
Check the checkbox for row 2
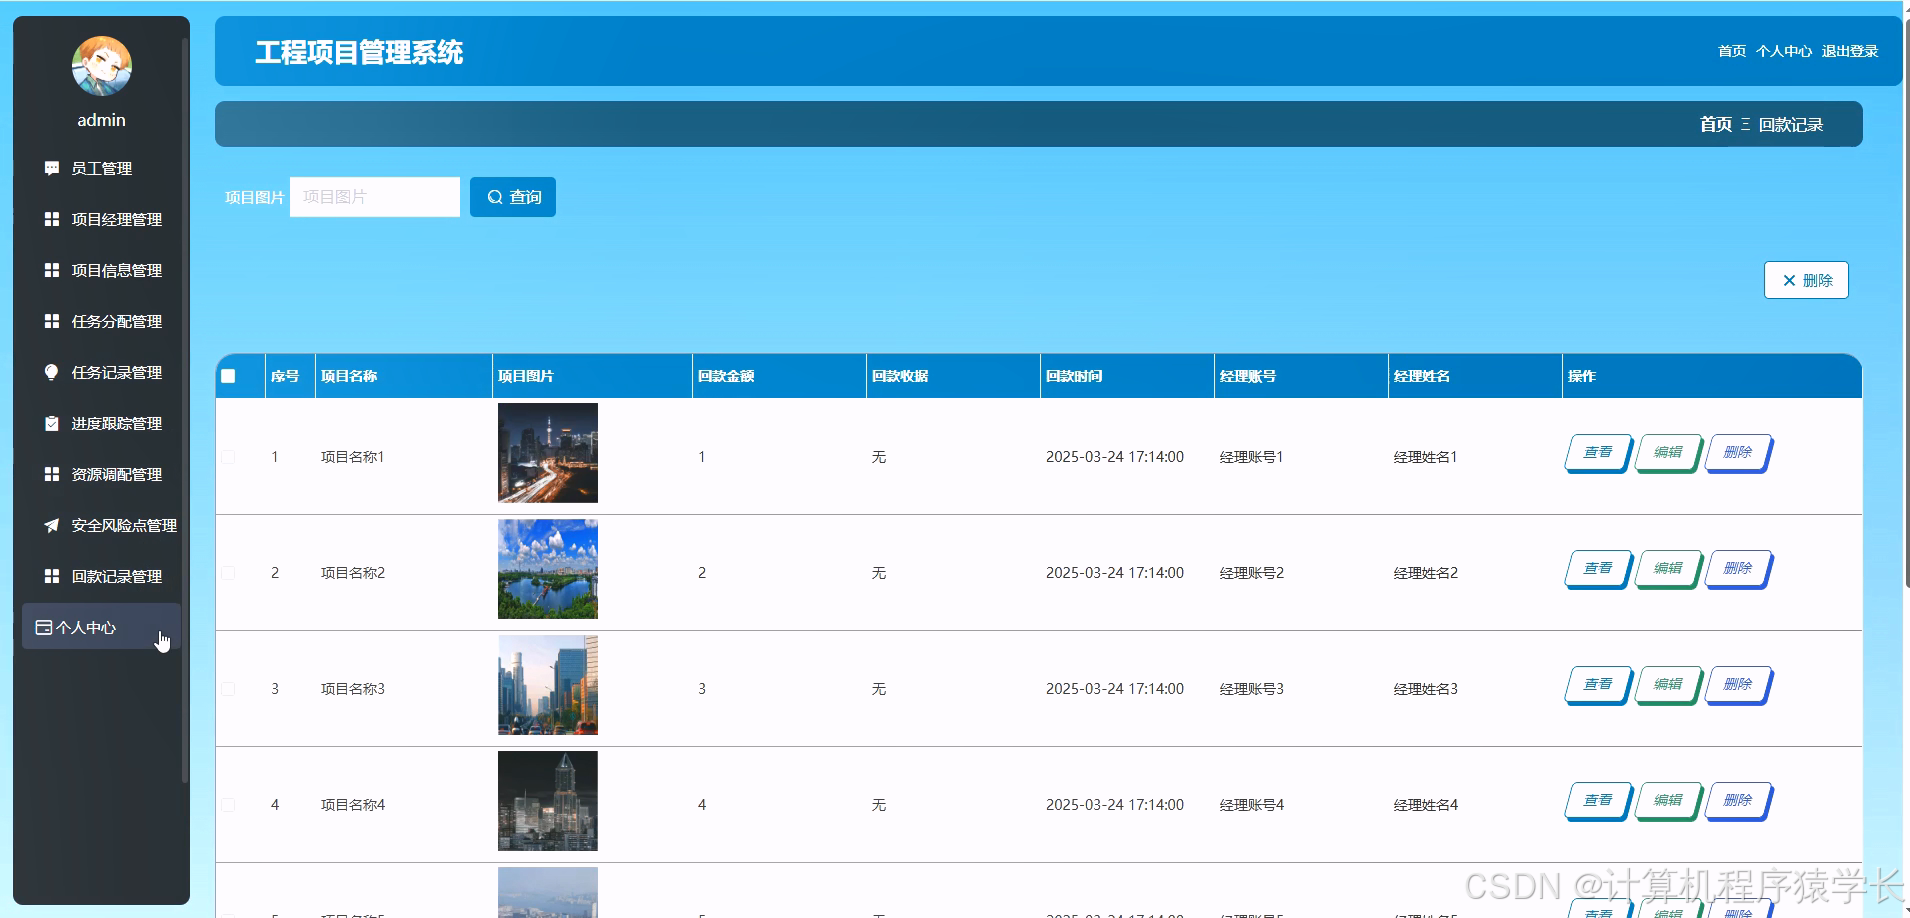tap(228, 573)
